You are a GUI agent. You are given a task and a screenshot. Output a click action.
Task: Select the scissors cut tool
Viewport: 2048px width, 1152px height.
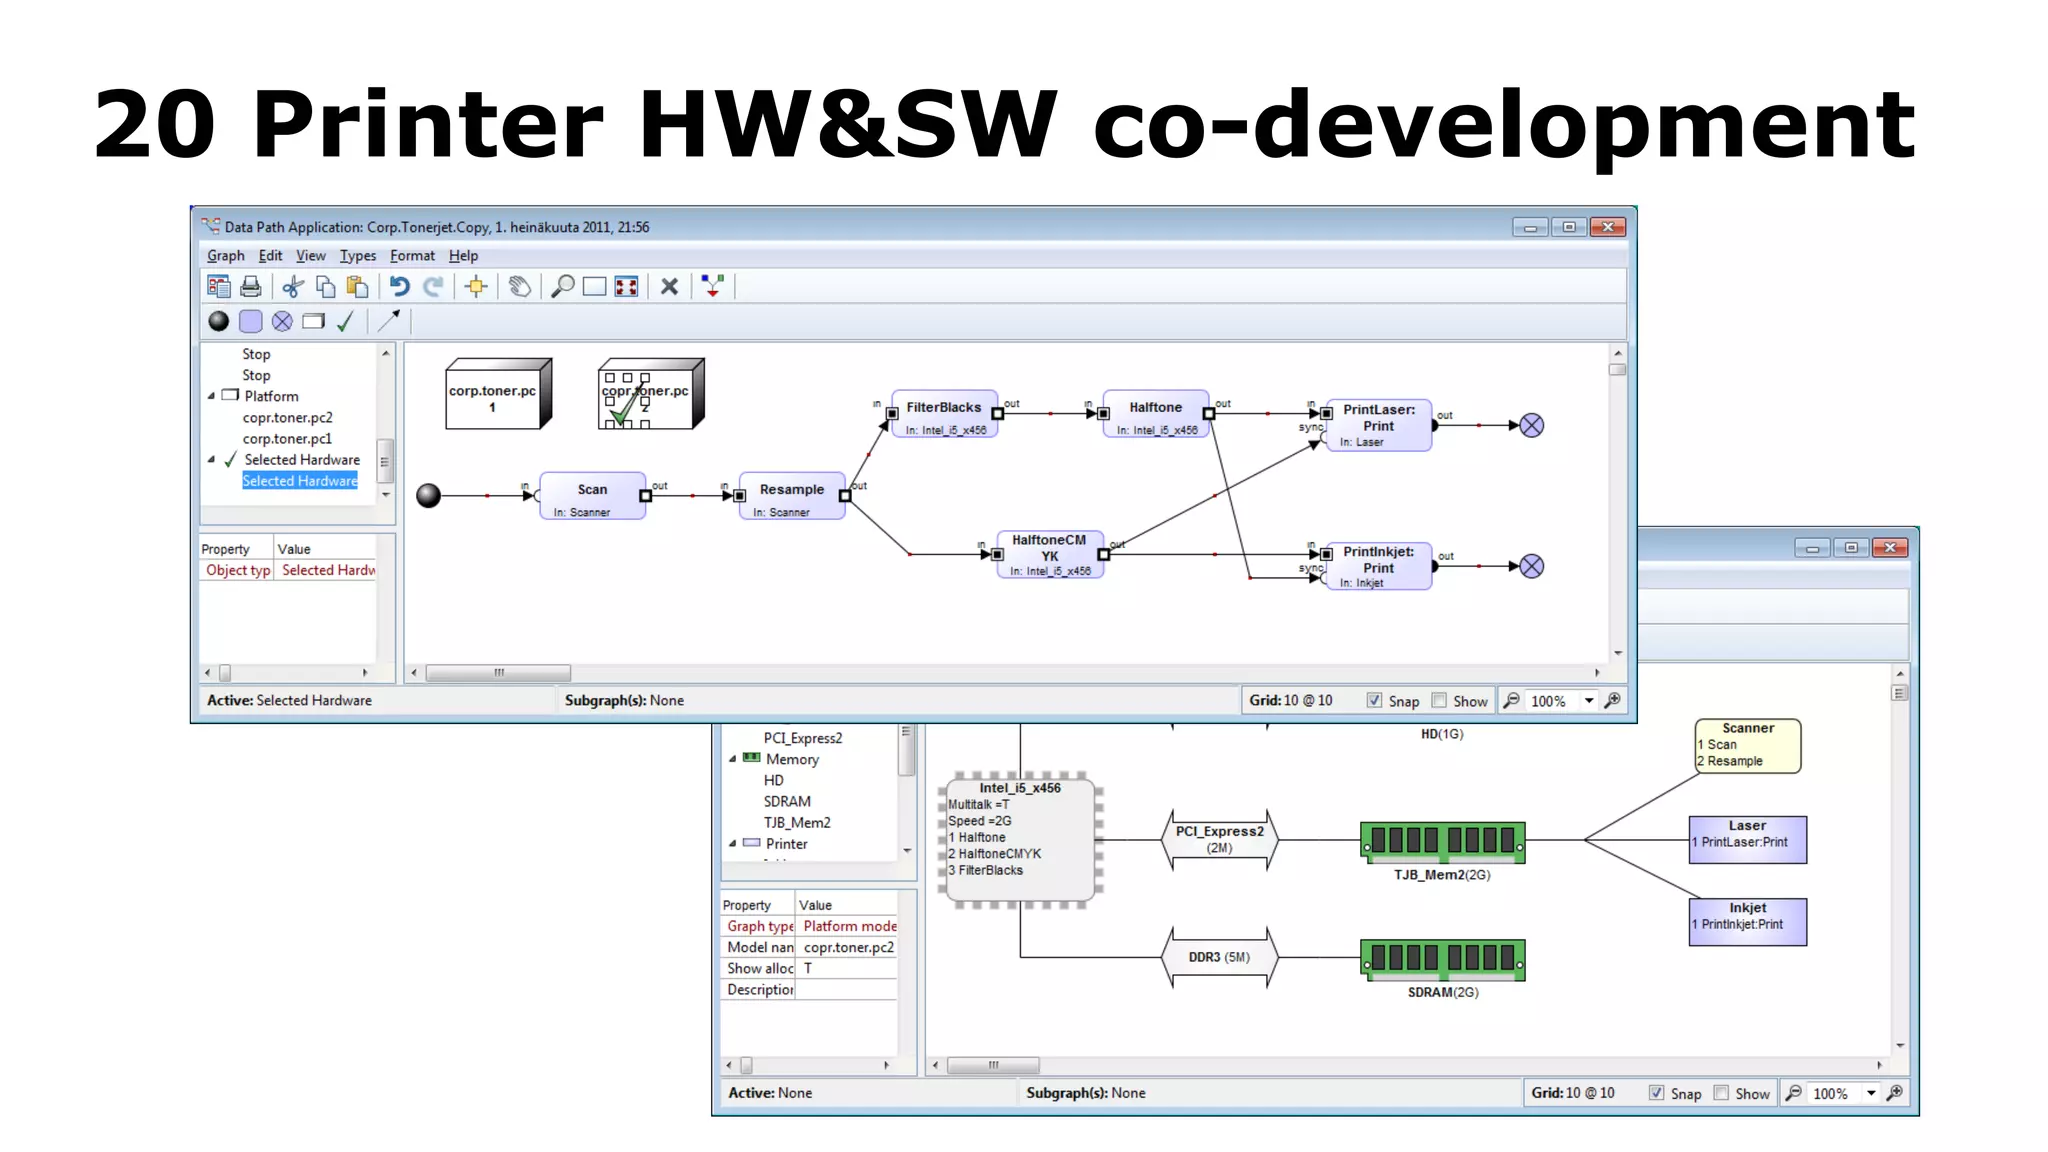[292, 287]
